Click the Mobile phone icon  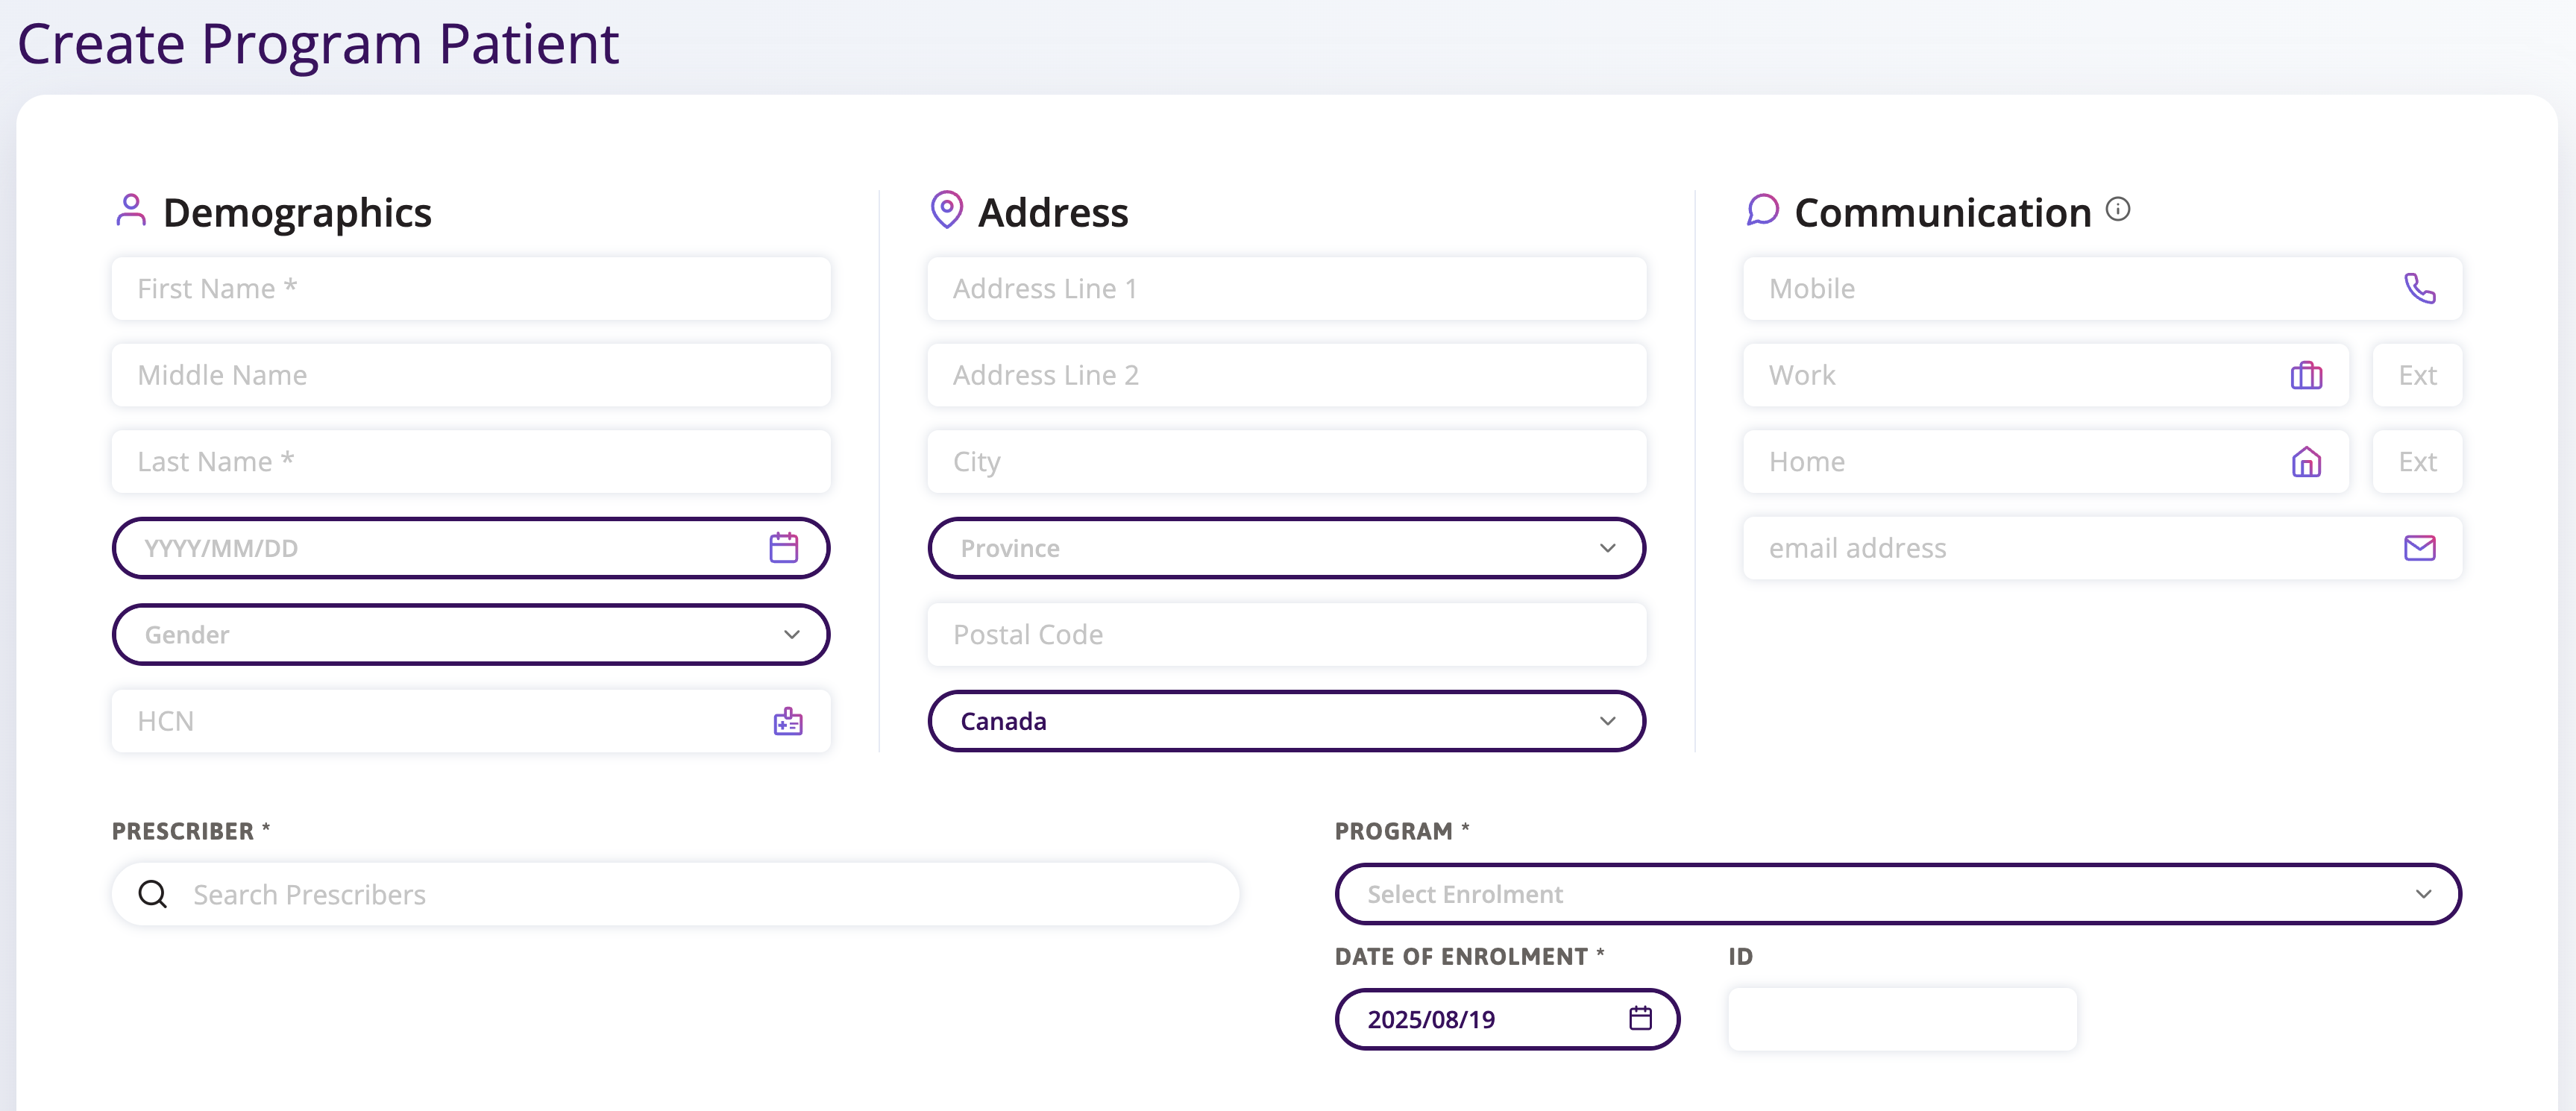point(2419,288)
